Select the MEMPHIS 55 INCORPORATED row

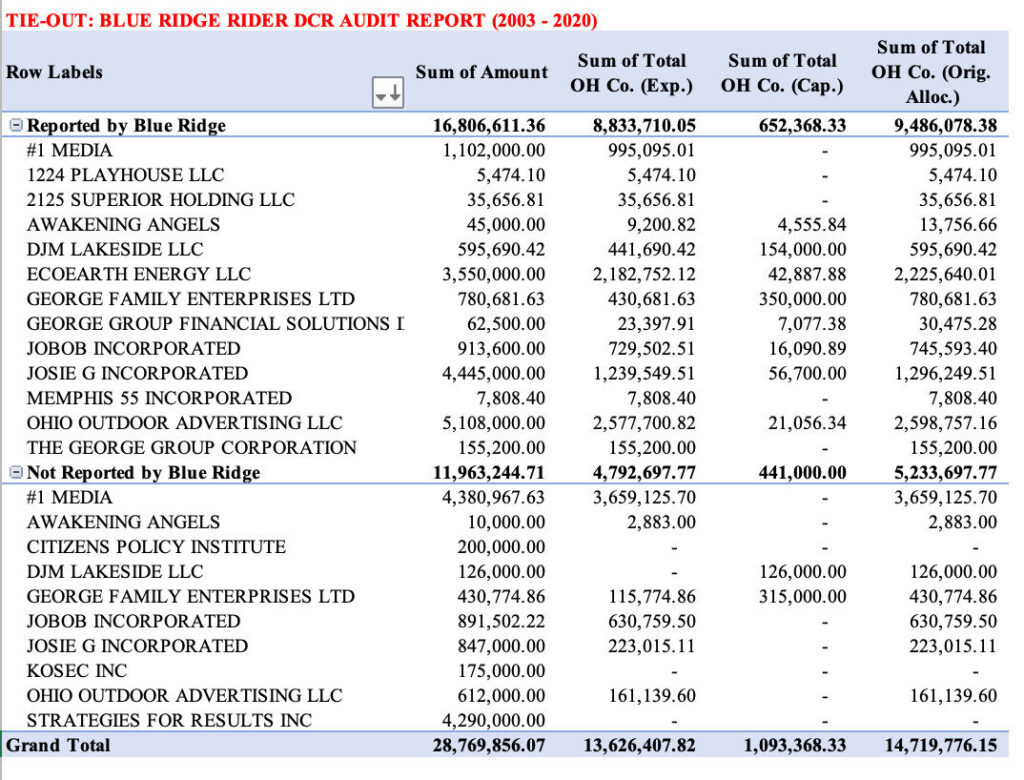[159, 398]
